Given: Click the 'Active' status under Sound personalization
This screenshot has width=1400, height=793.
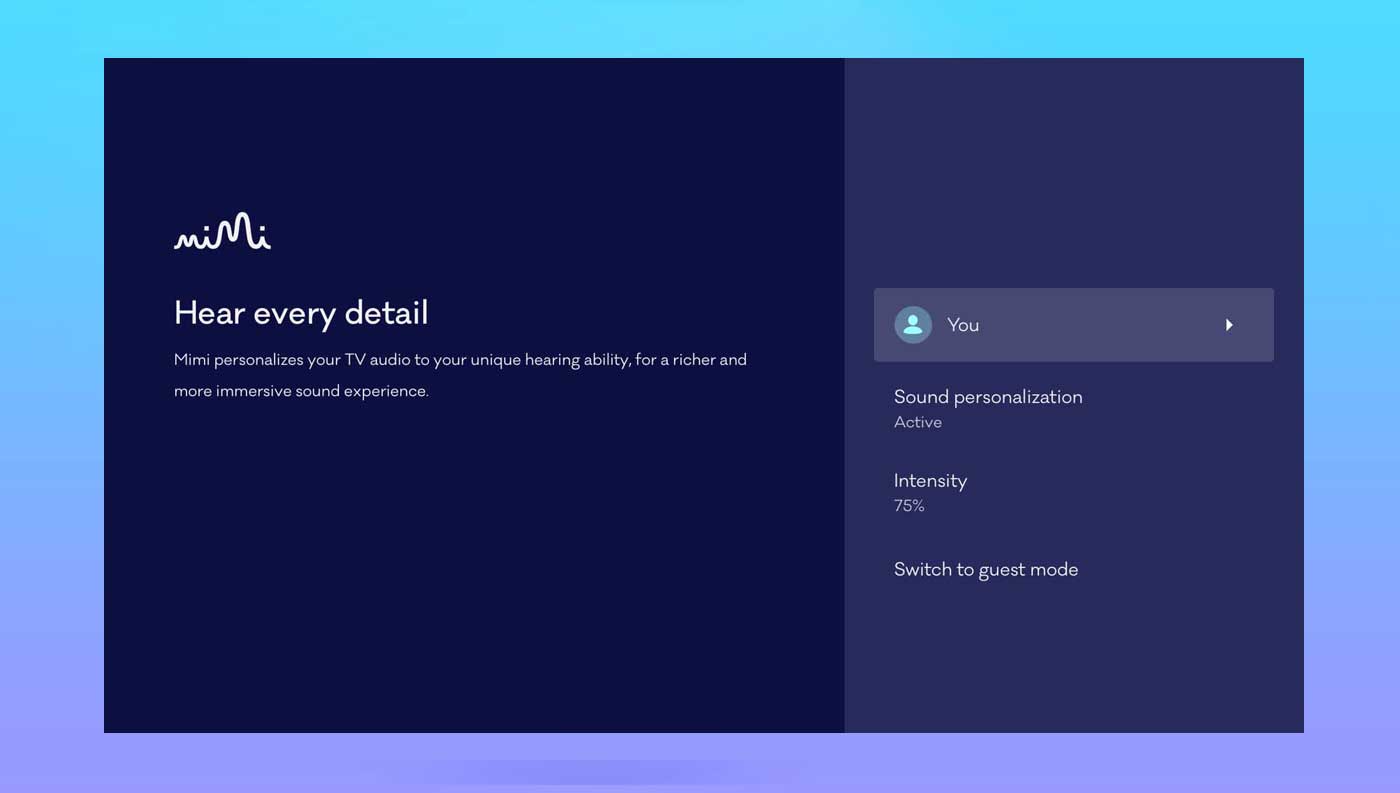Looking at the screenshot, I should (917, 423).
